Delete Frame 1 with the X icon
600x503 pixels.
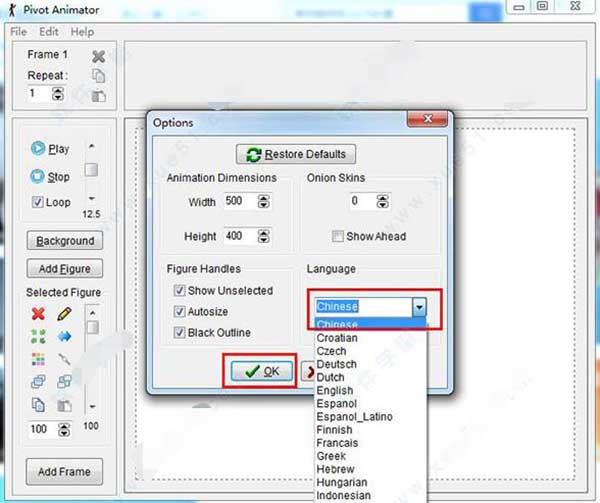[98, 57]
